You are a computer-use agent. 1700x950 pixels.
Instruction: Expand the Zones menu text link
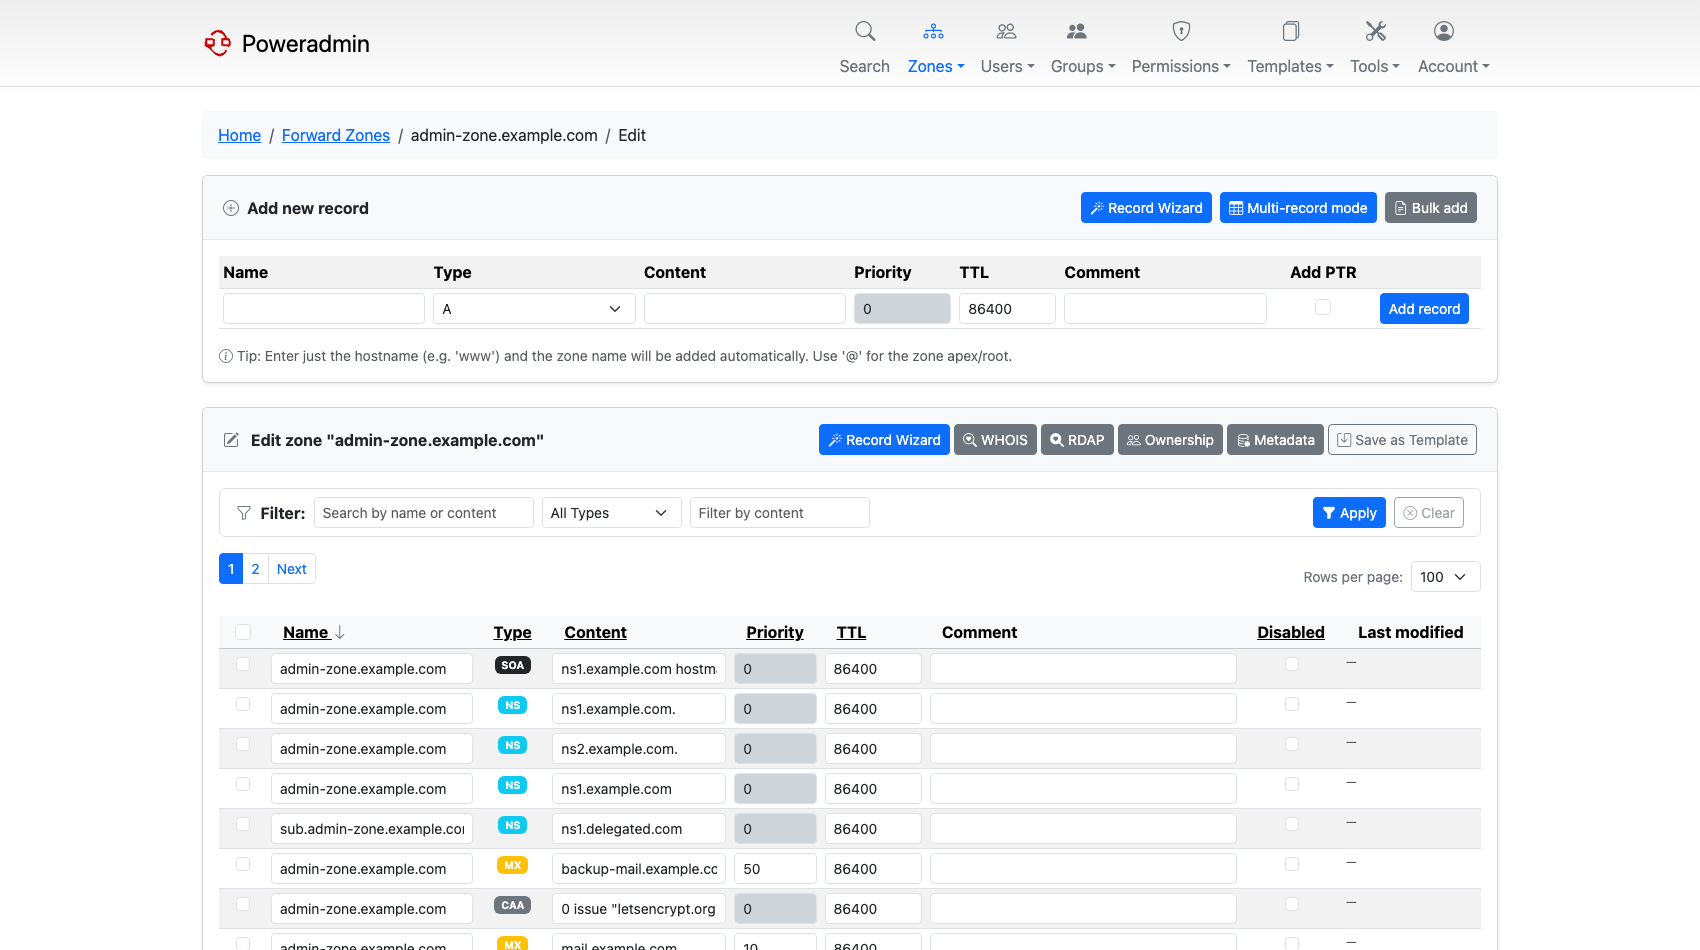click(x=936, y=66)
